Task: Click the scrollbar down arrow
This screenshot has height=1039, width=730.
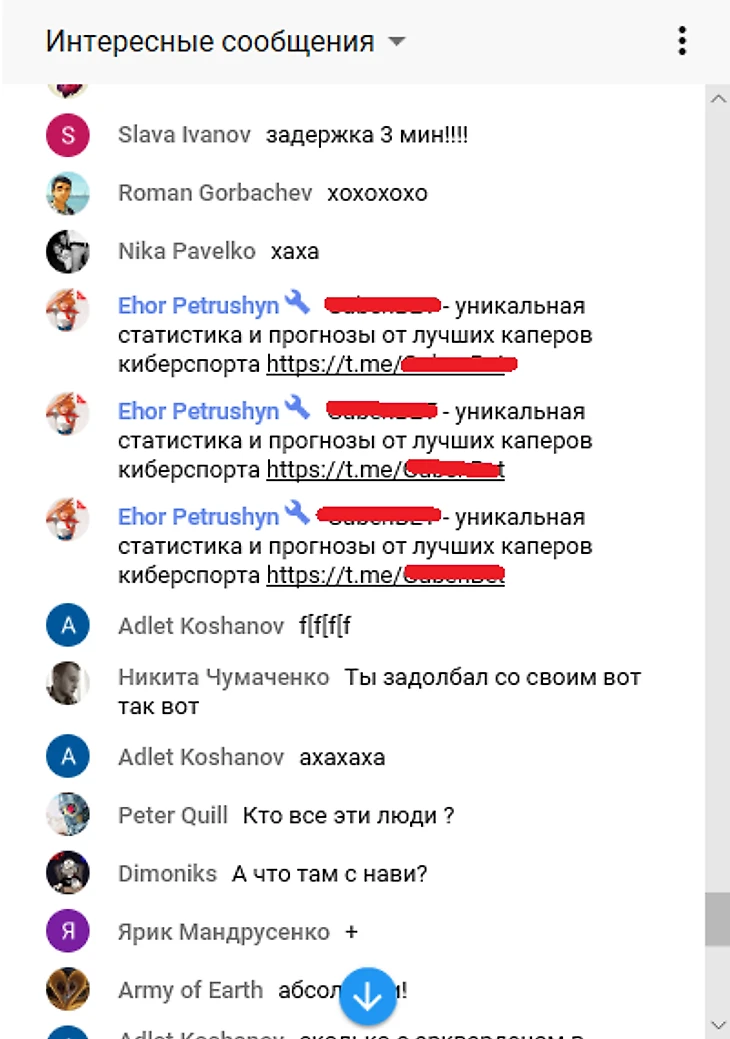Action: (x=718, y=1026)
